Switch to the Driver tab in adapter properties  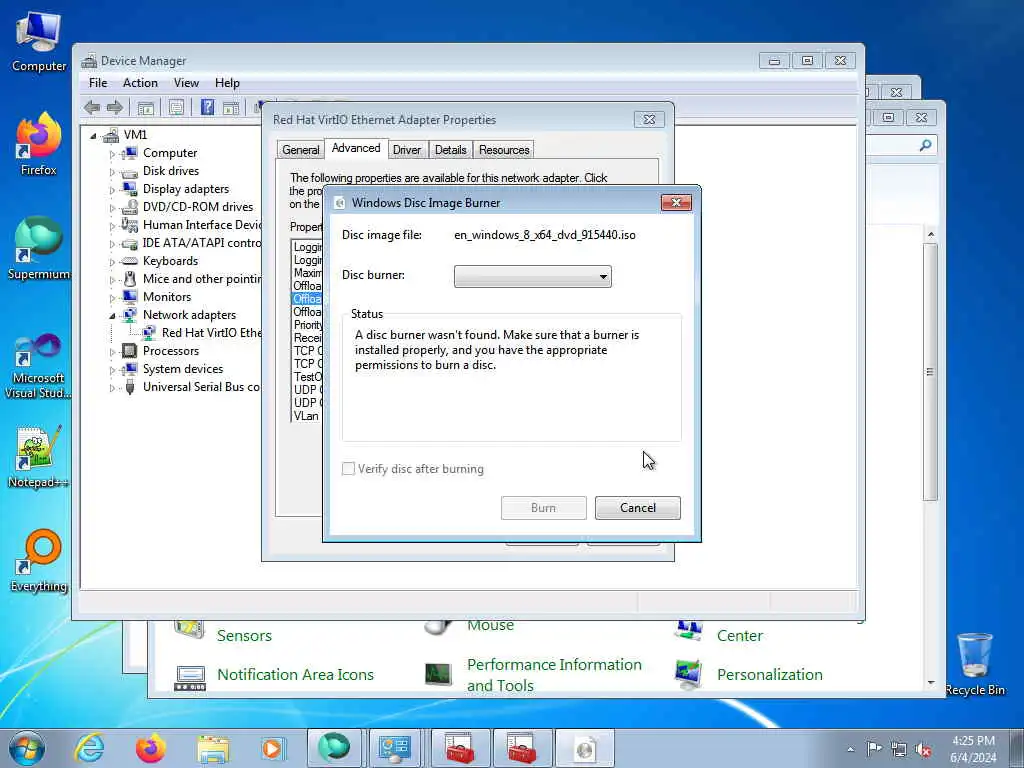pos(407,150)
